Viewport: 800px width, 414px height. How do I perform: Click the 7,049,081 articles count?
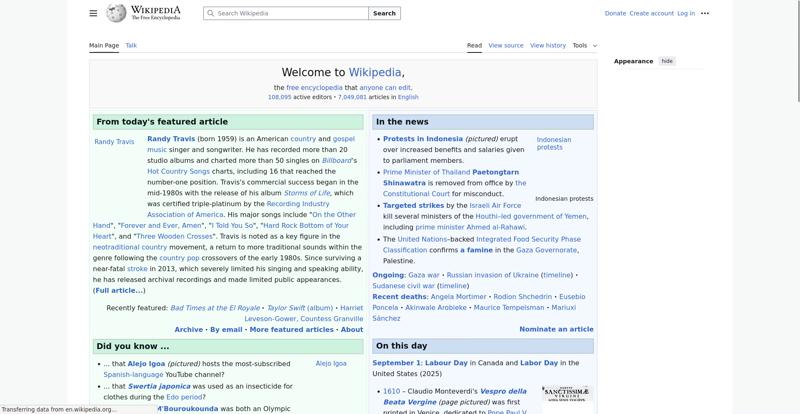(x=352, y=97)
